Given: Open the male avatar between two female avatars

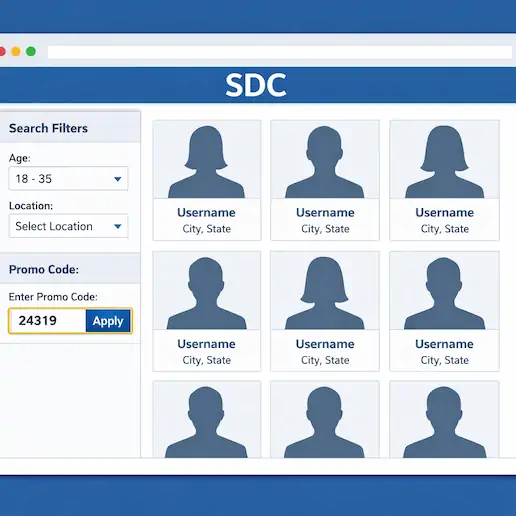Looking at the screenshot, I should pyautogui.click(x=325, y=162).
